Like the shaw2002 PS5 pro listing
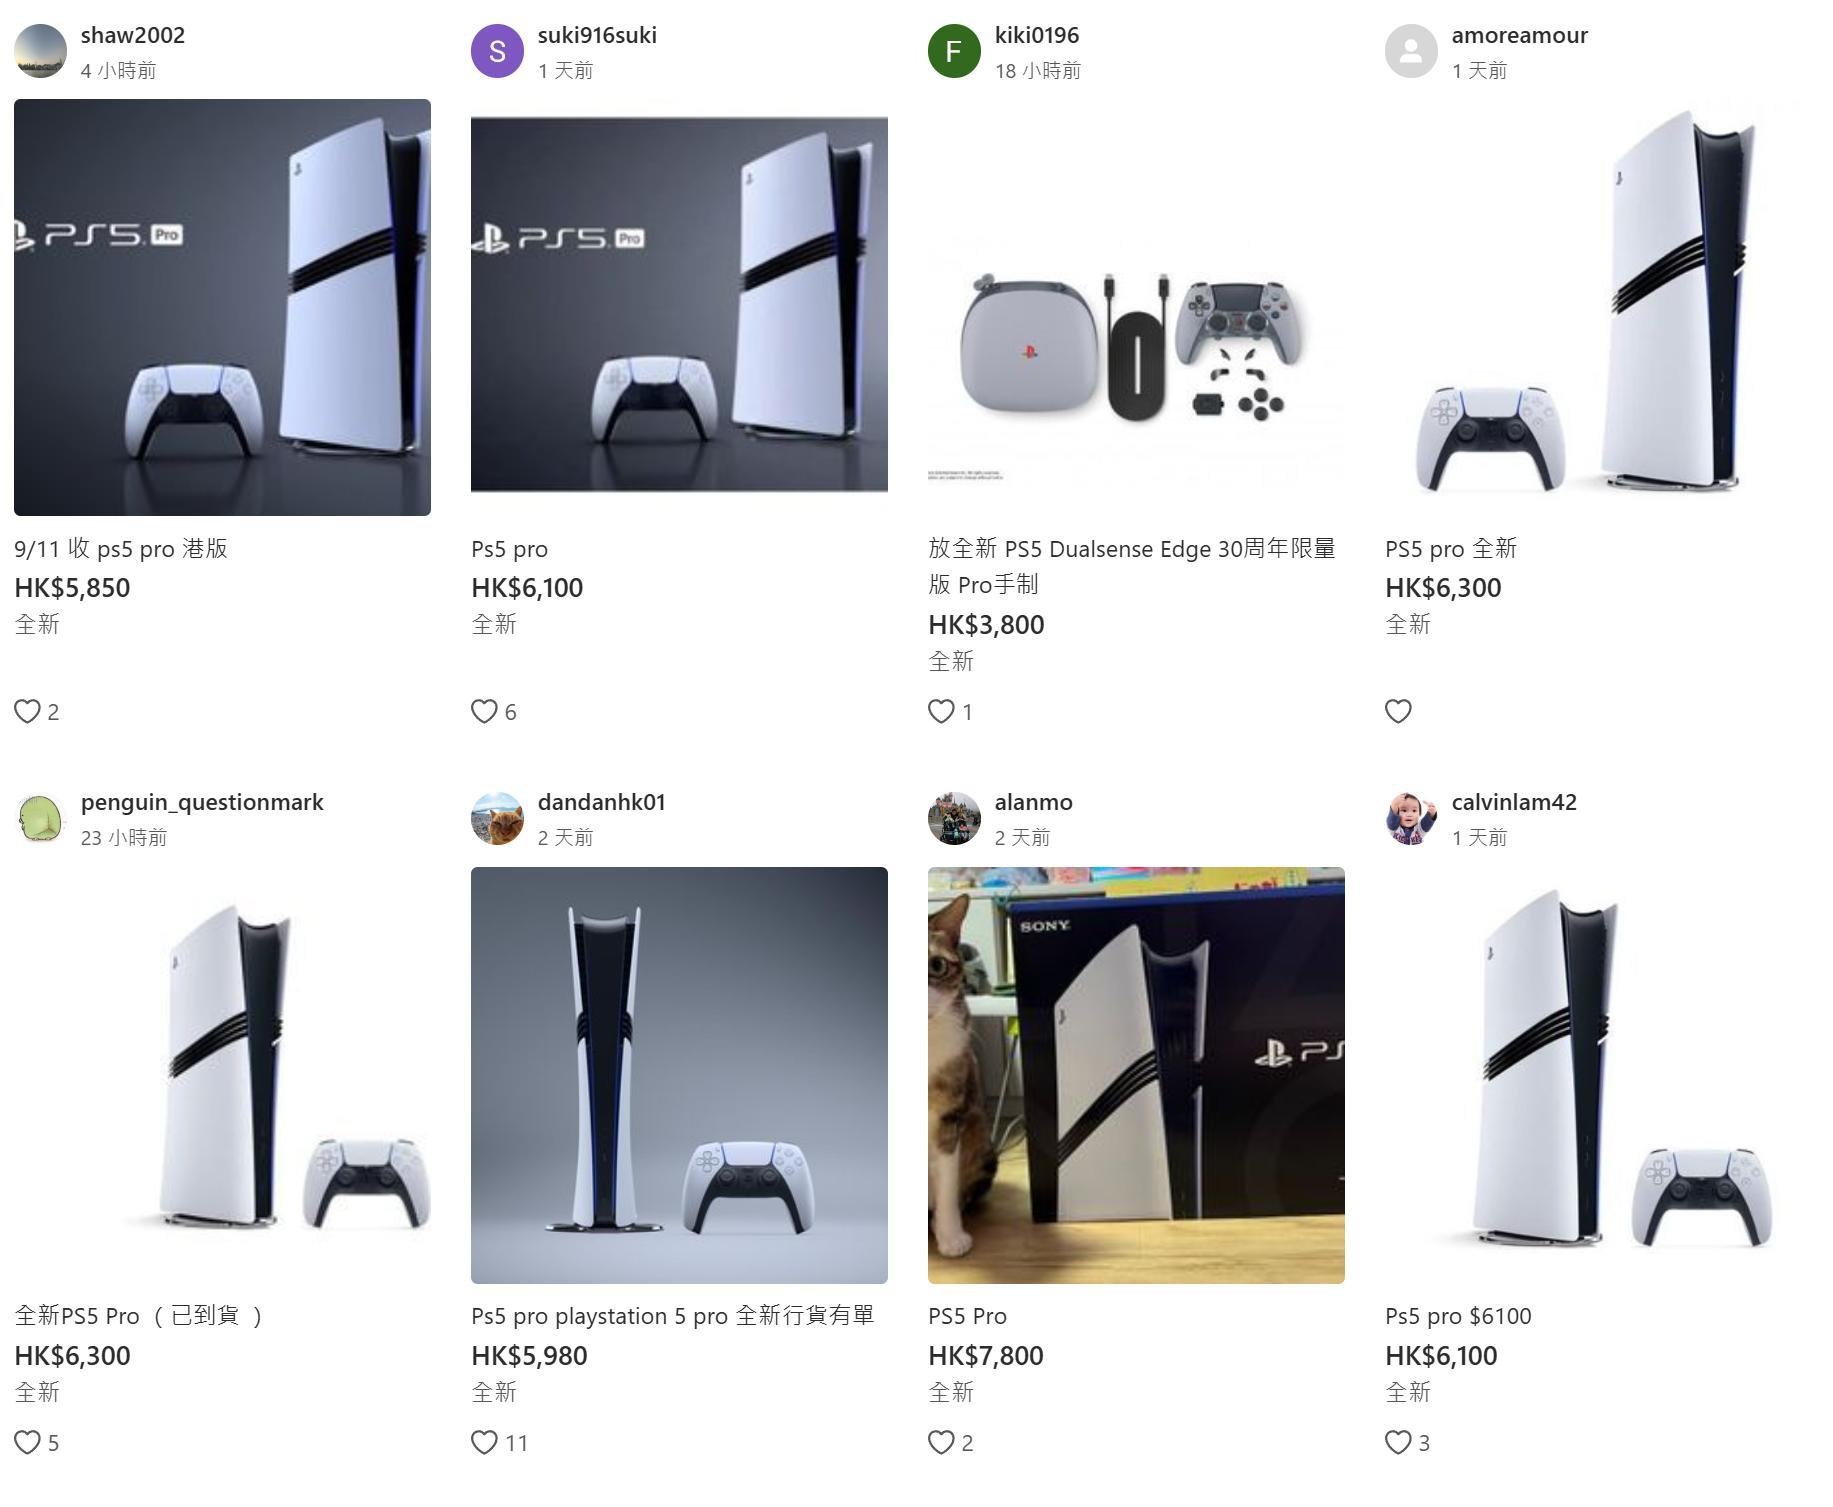Viewport: 1833px width, 1507px height. click(x=27, y=711)
